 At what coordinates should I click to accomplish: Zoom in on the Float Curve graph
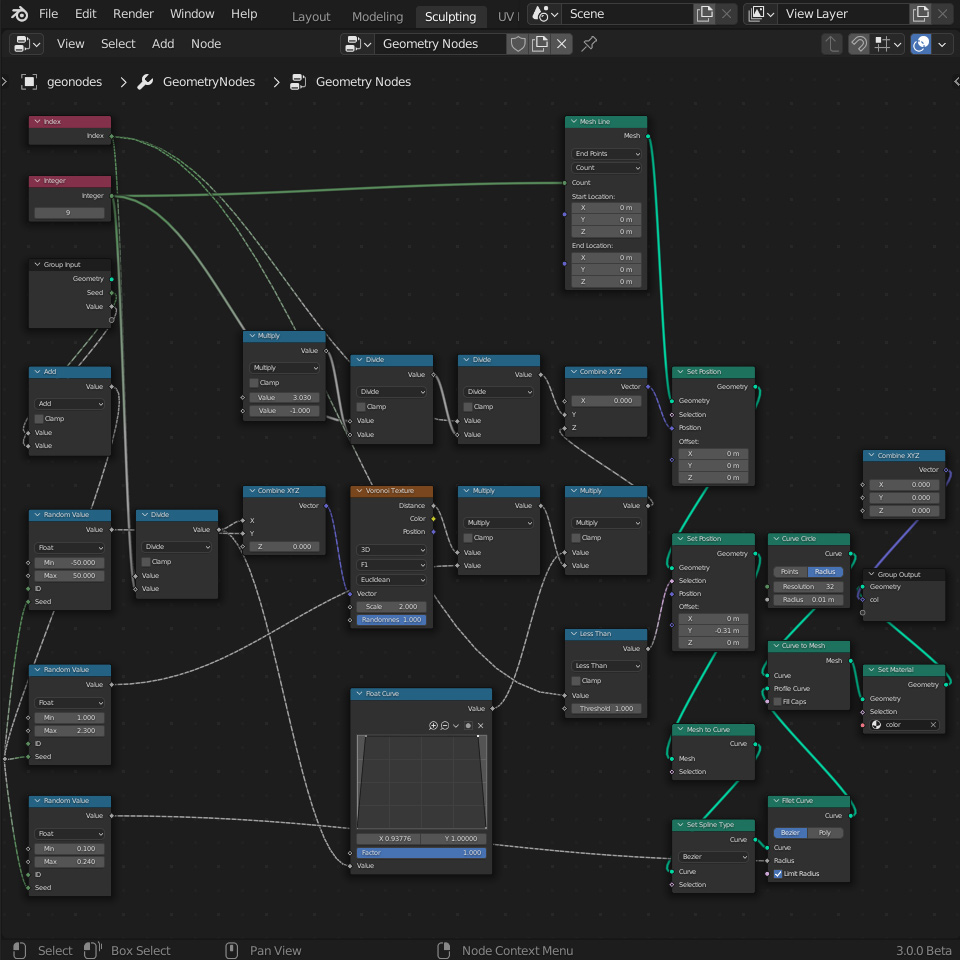(433, 725)
